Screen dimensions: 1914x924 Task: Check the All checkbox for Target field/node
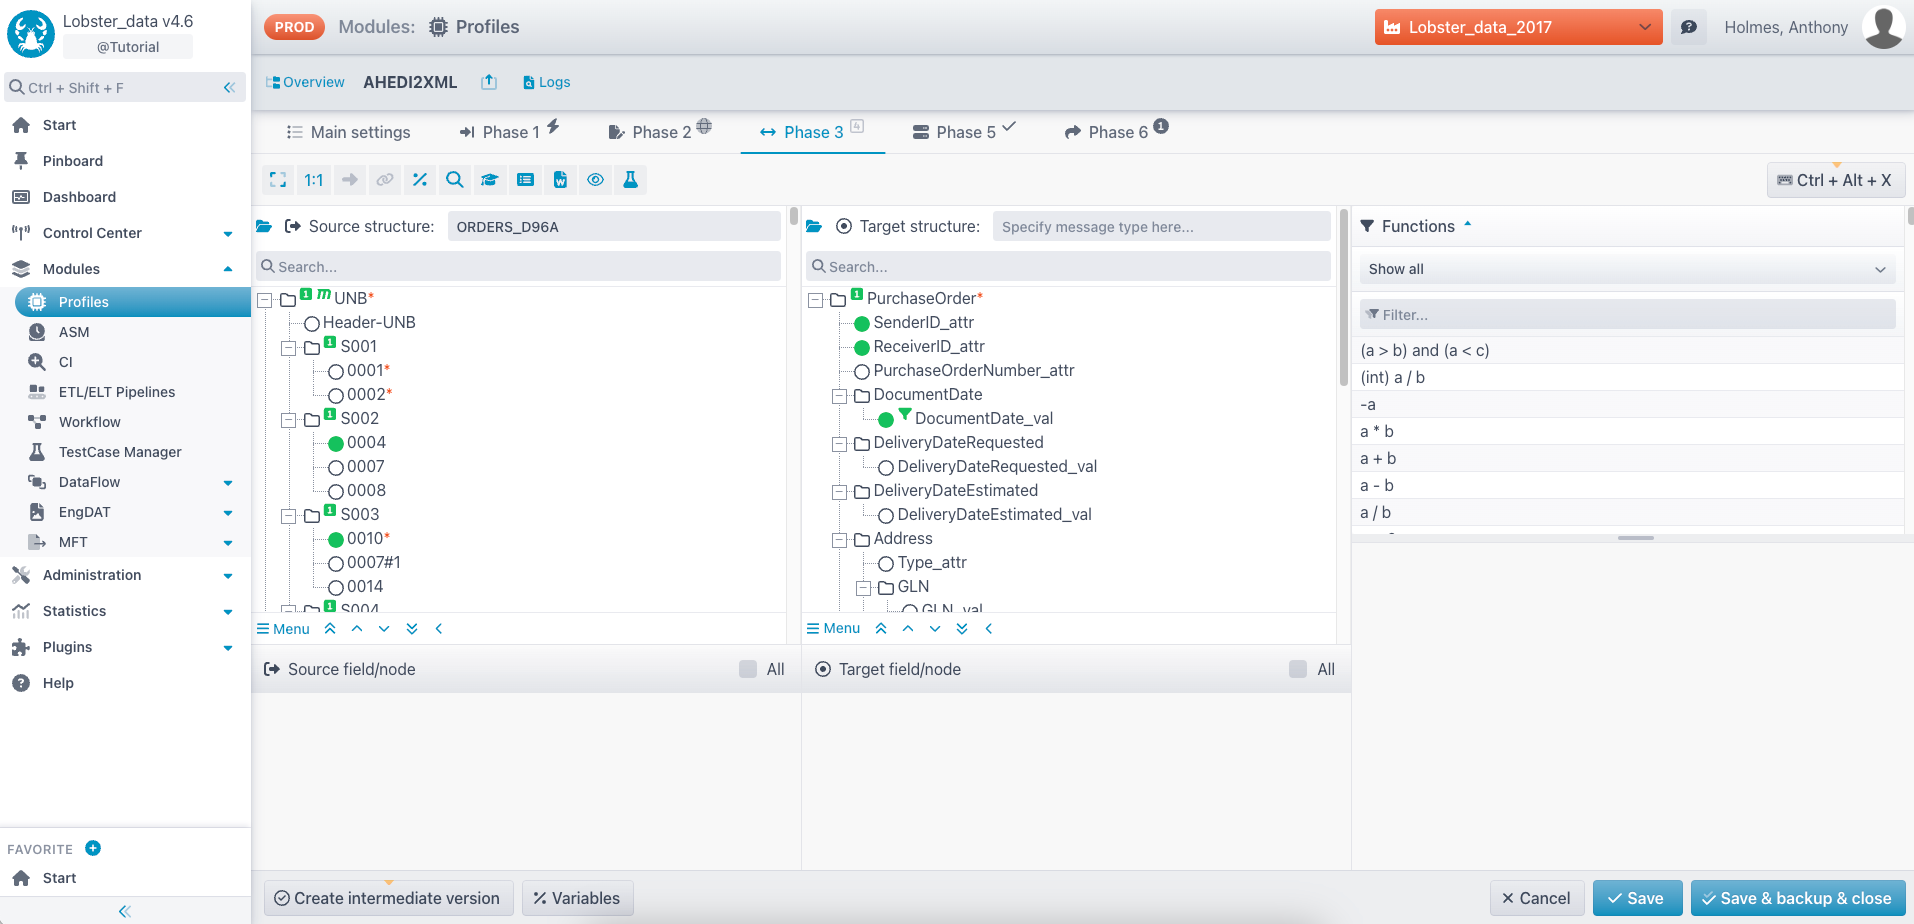coord(1298,669)
